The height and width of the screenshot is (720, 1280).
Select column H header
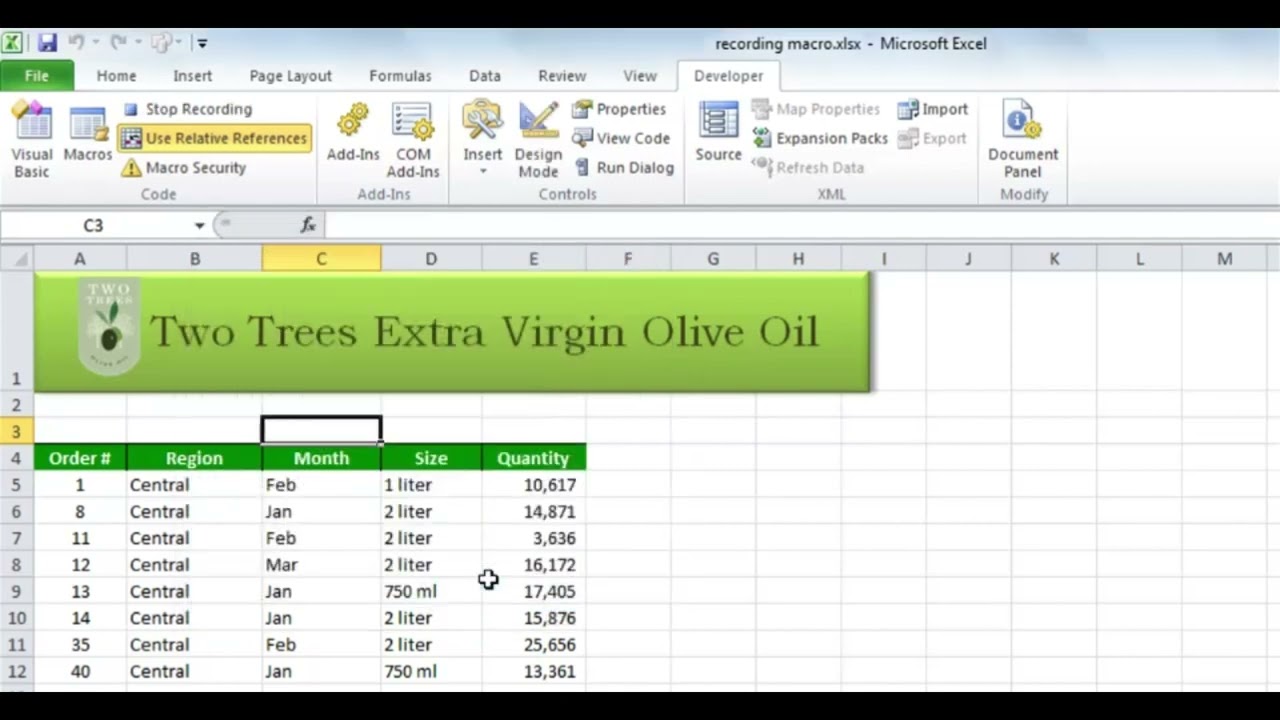(798, 259)
